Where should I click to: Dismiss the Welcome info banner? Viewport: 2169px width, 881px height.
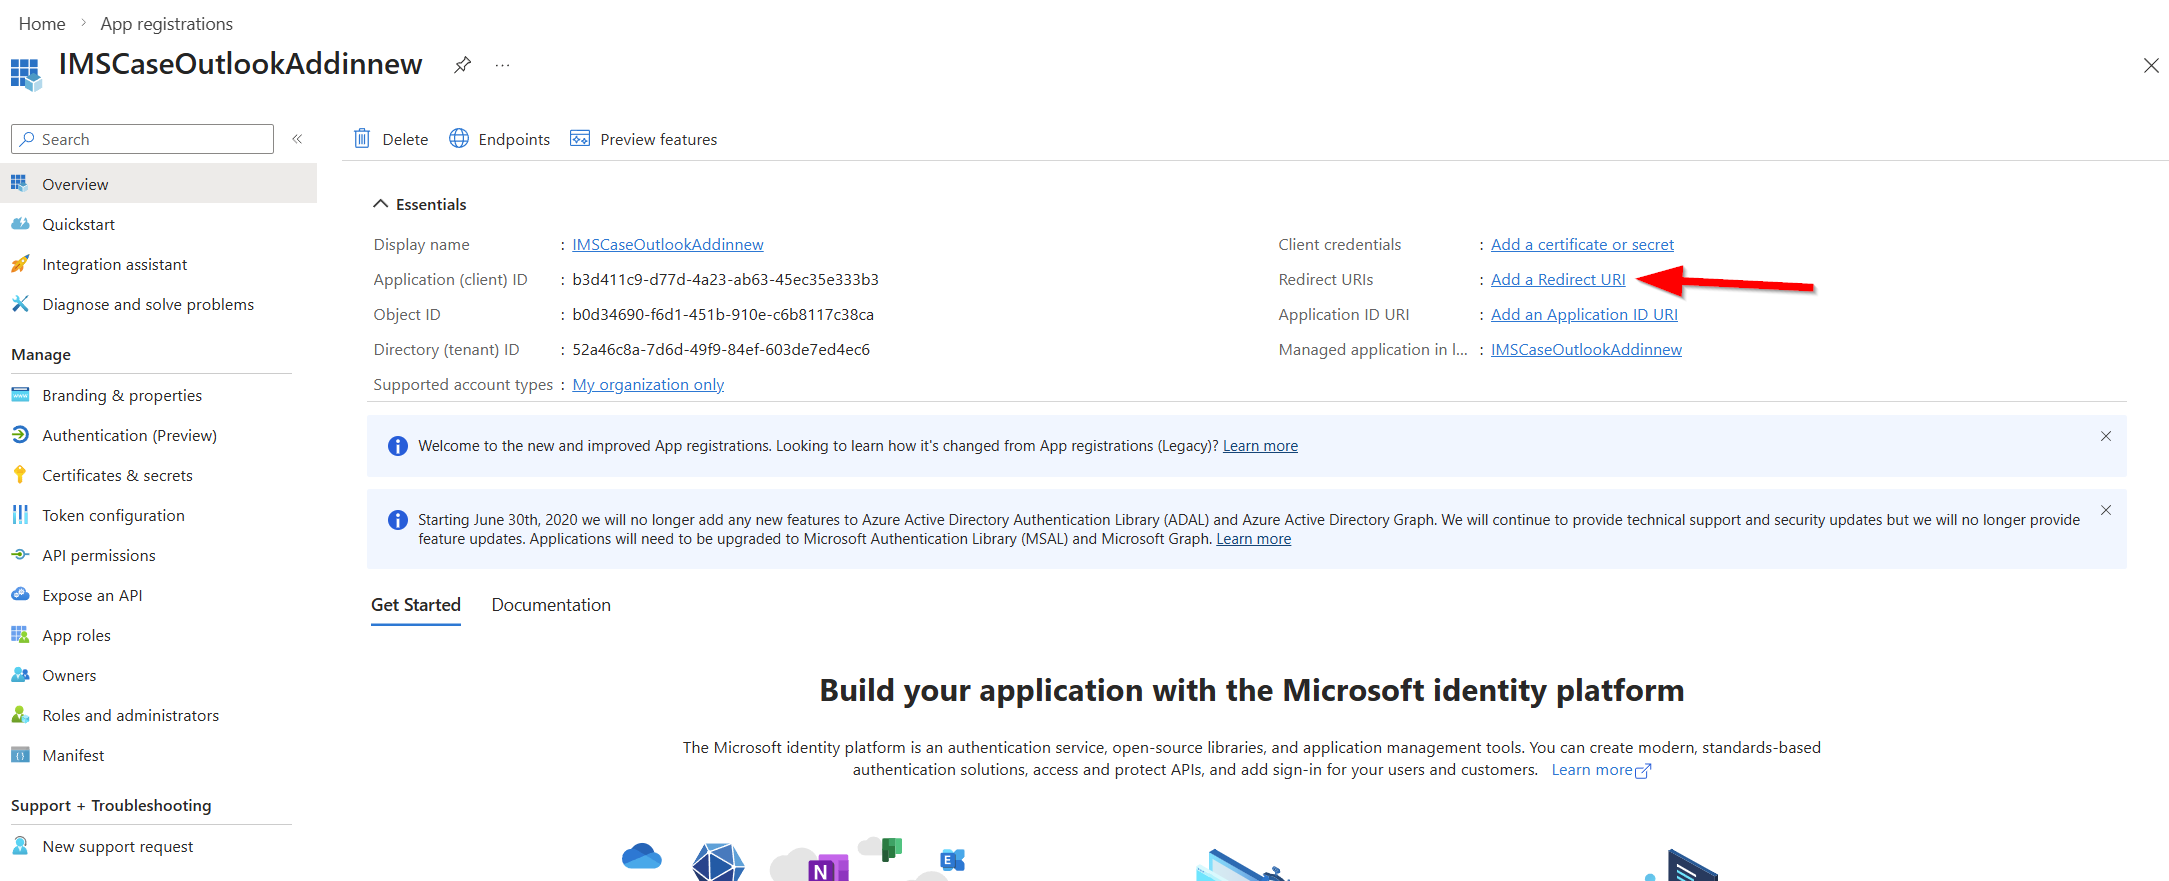(2106, 436)
